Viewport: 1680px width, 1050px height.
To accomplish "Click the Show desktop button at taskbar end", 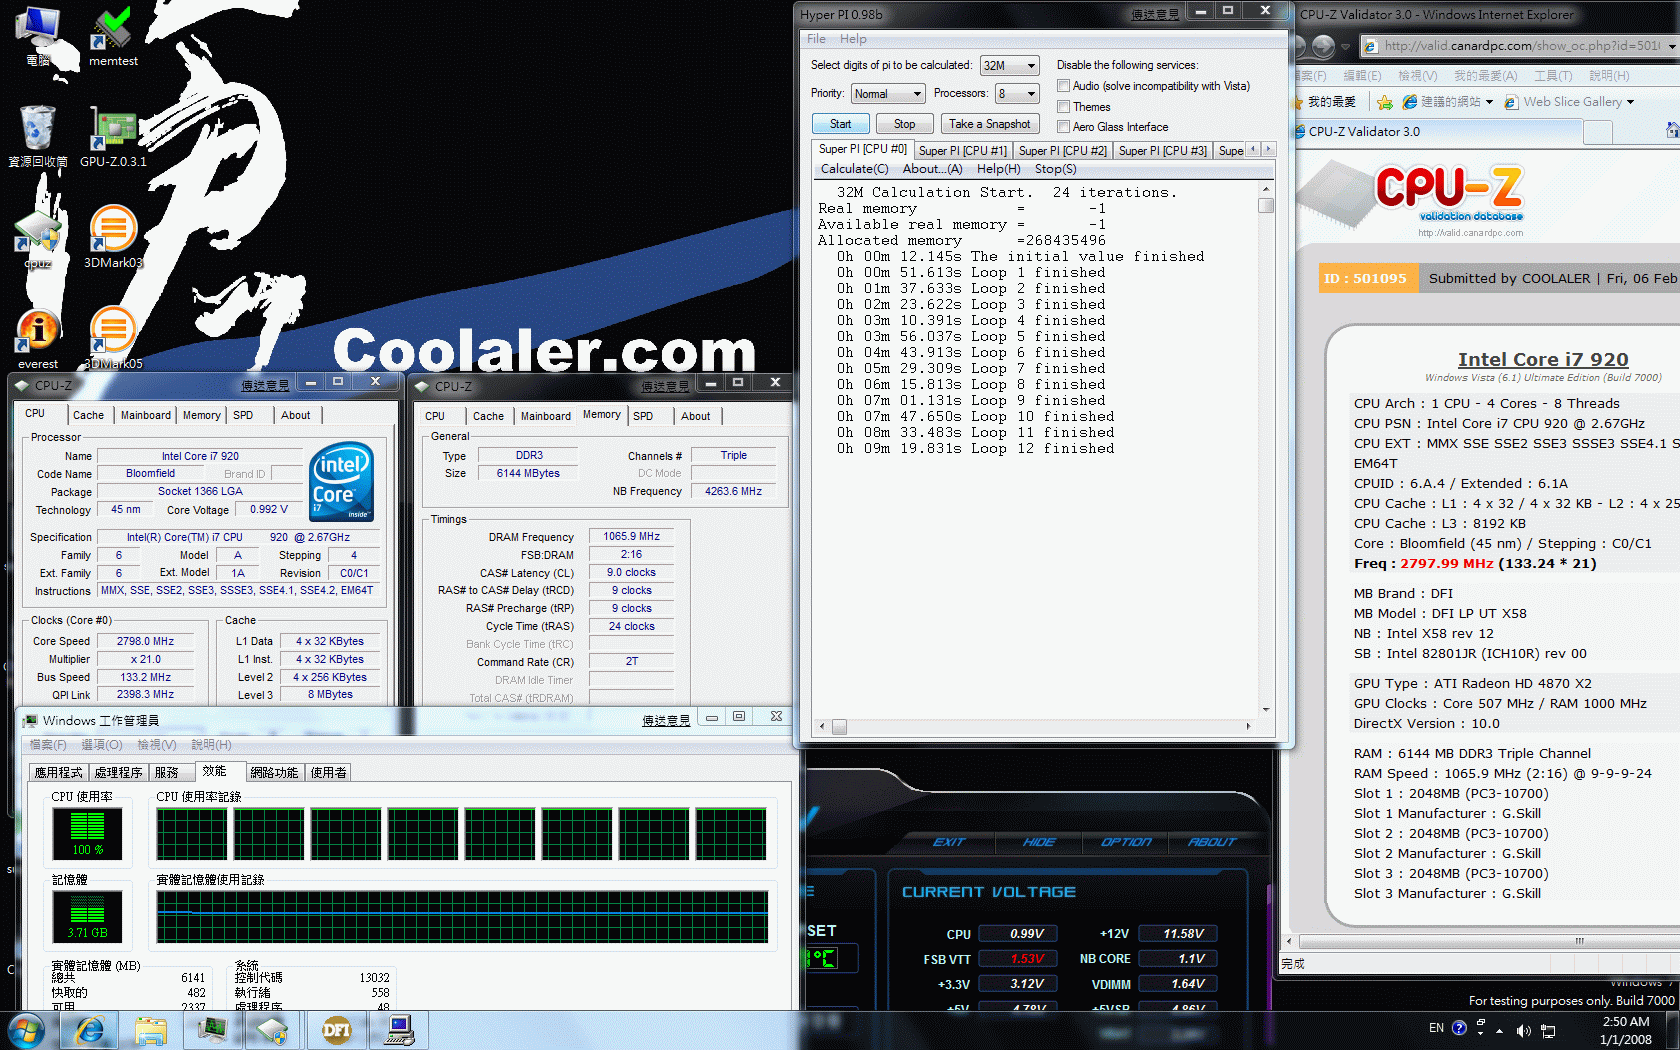I will click(x=1673, y=1030).
